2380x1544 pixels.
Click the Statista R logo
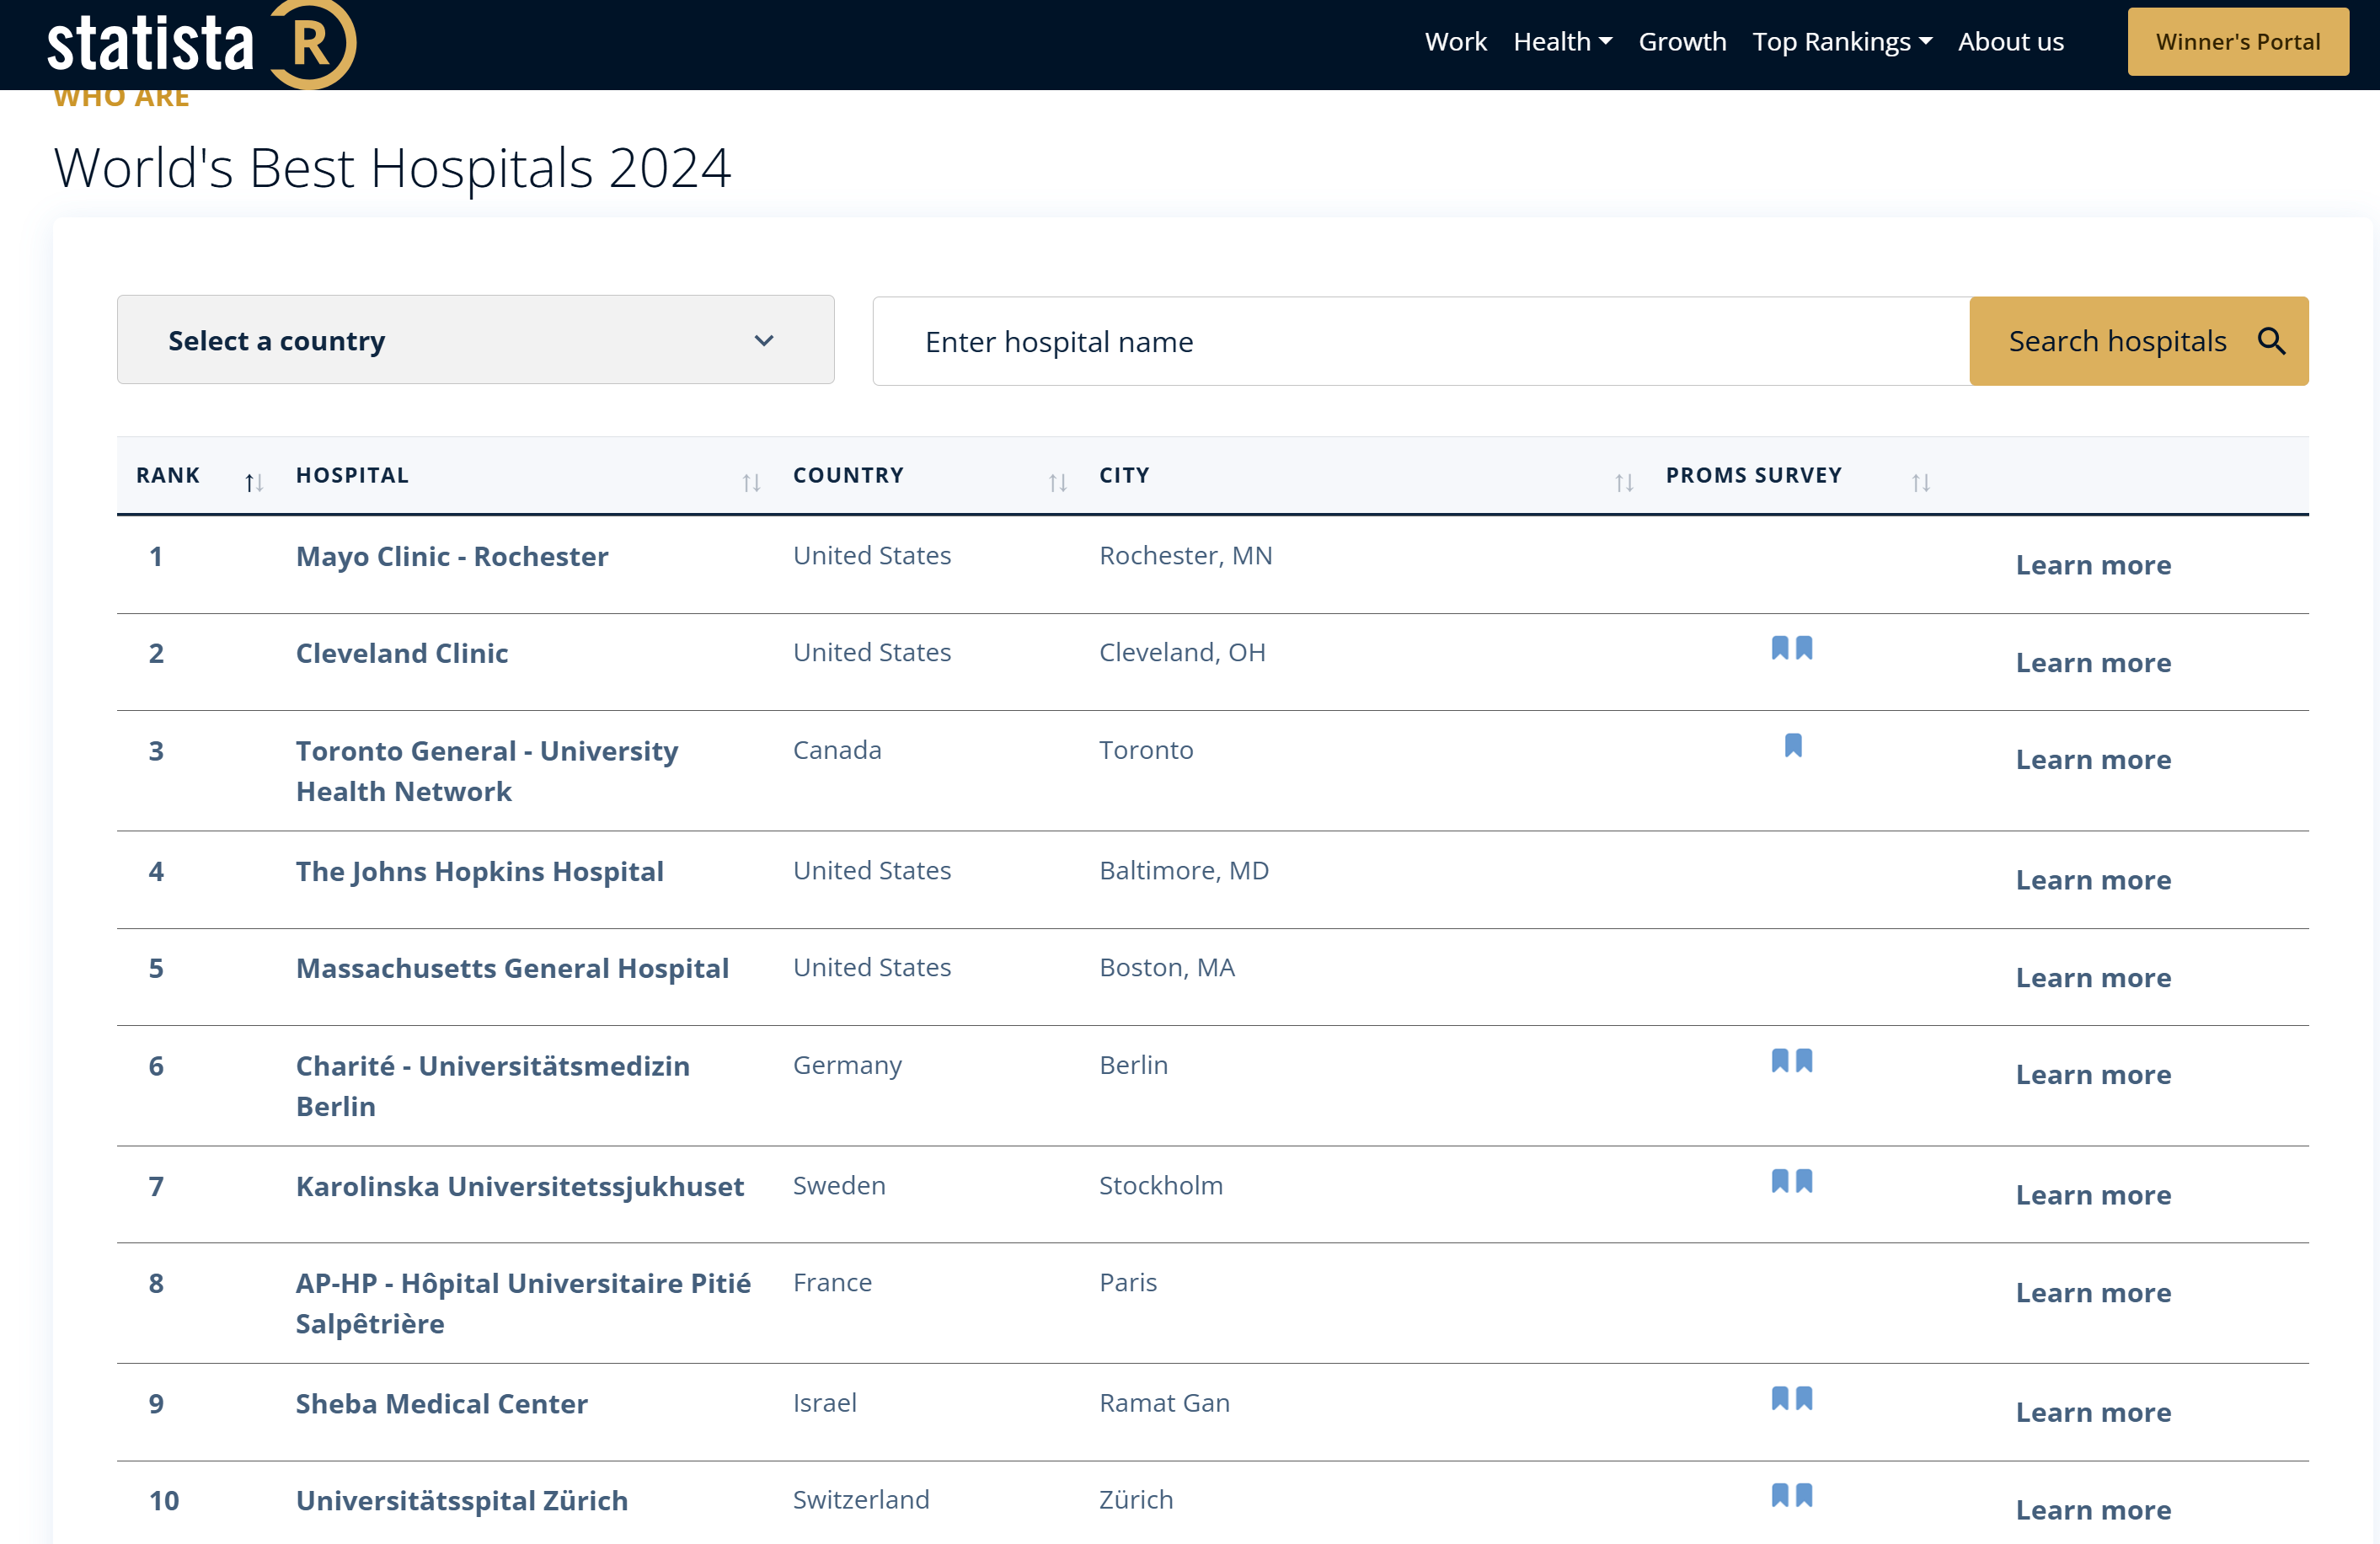point(200,44)
